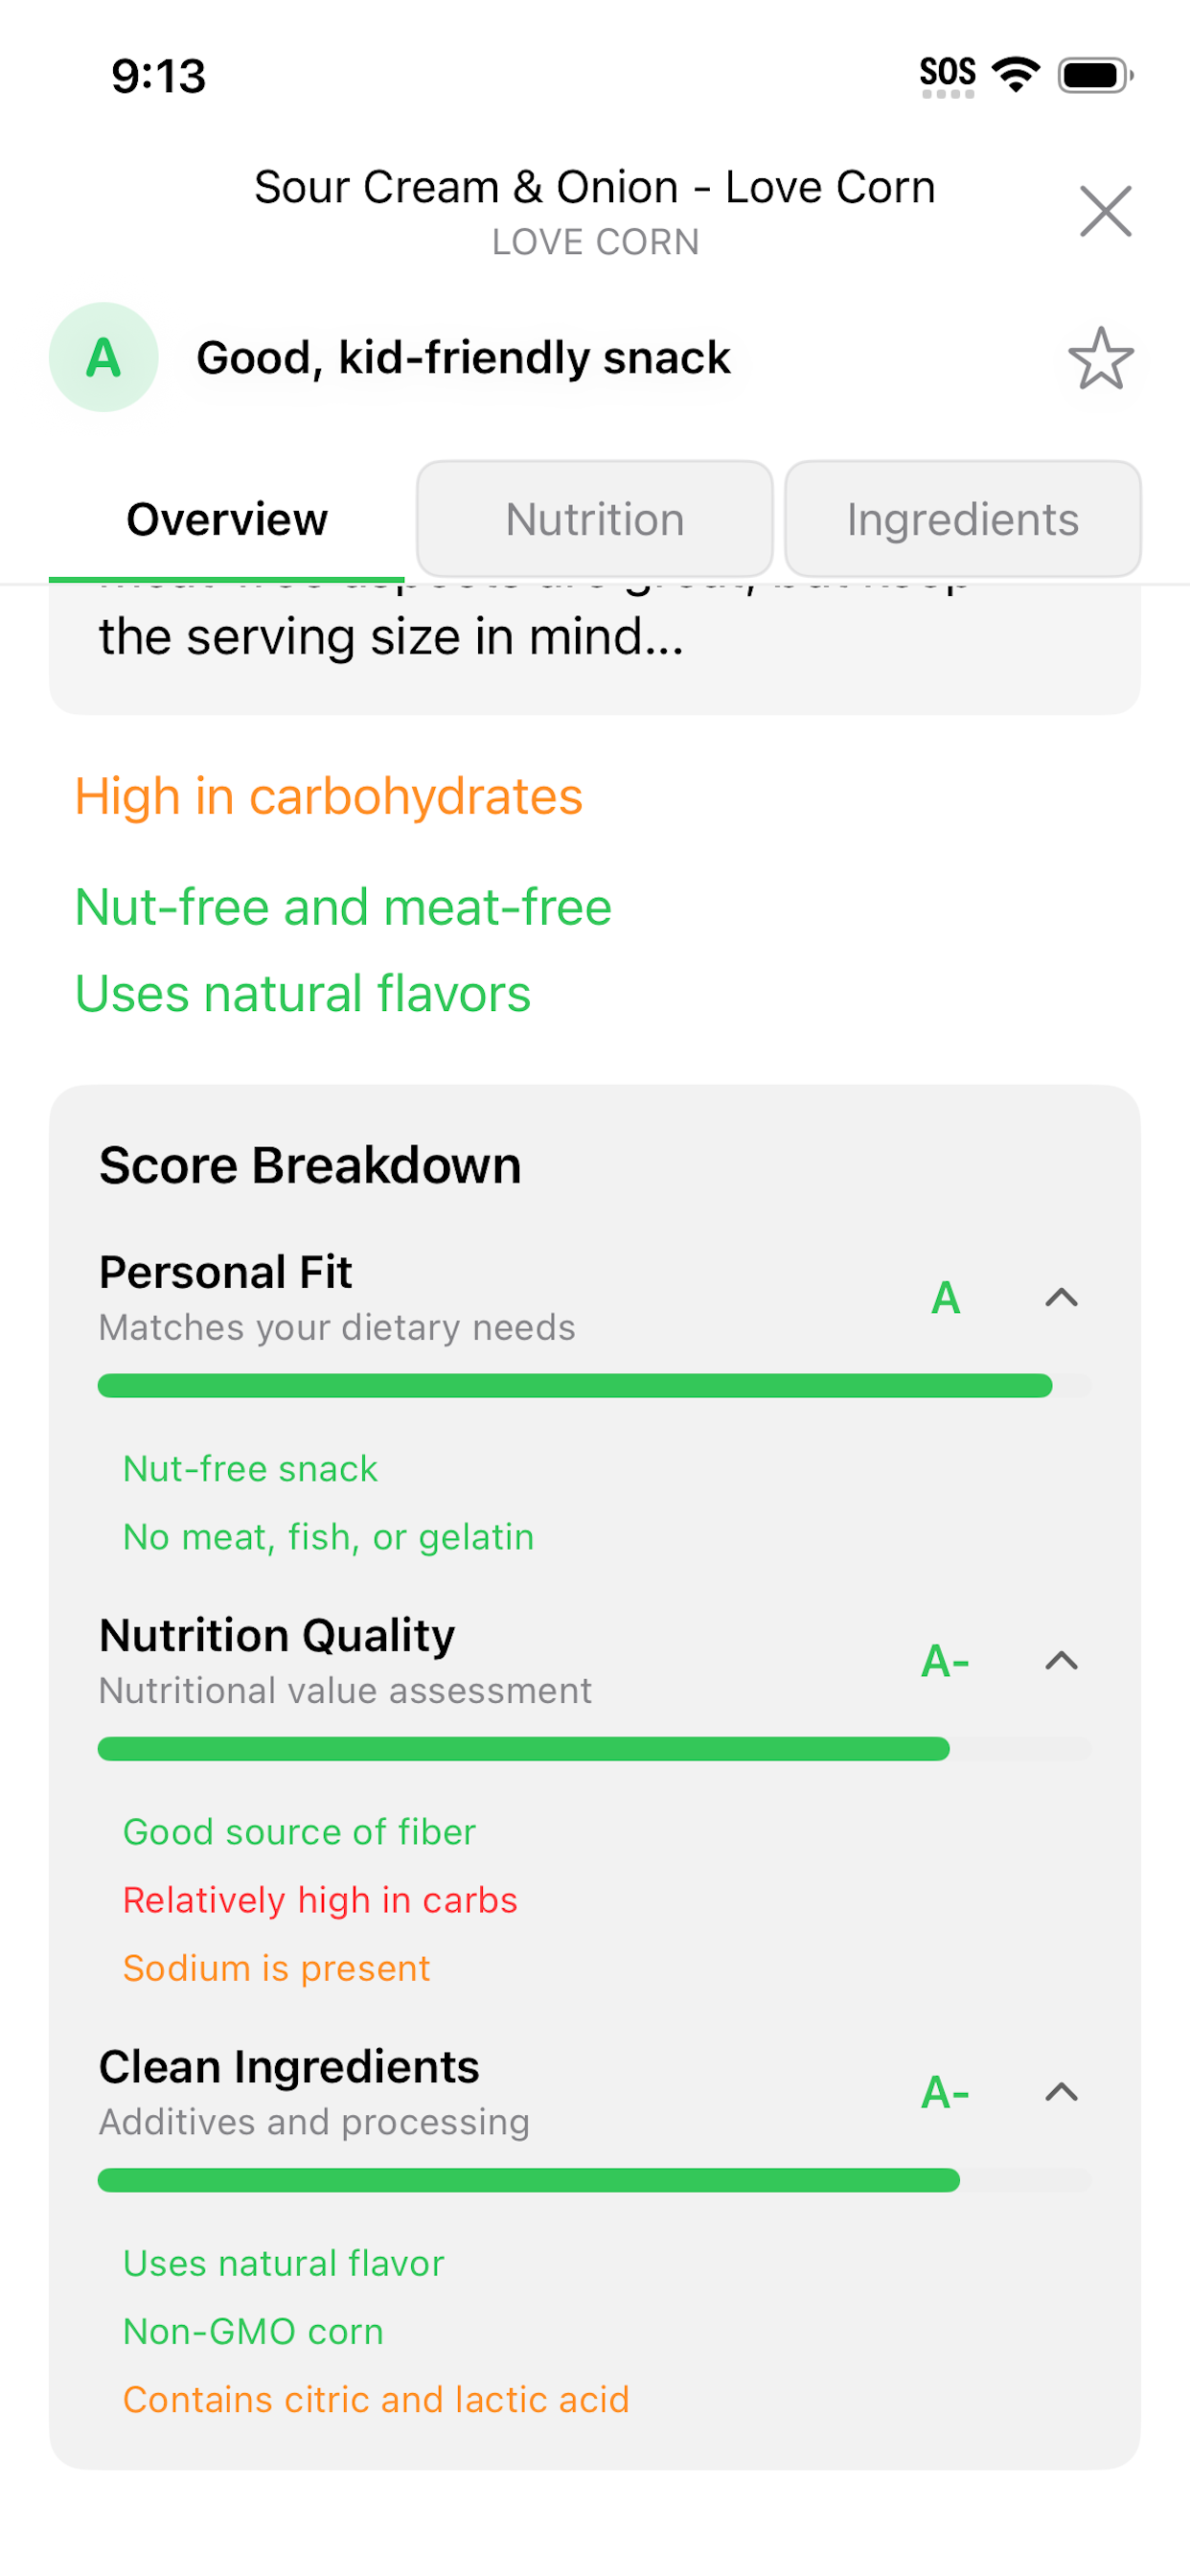Viewport: 1190px width, 2576px height.
Task: Tap the Nutrition Quality progress bar
Action: click(594, 1748)
